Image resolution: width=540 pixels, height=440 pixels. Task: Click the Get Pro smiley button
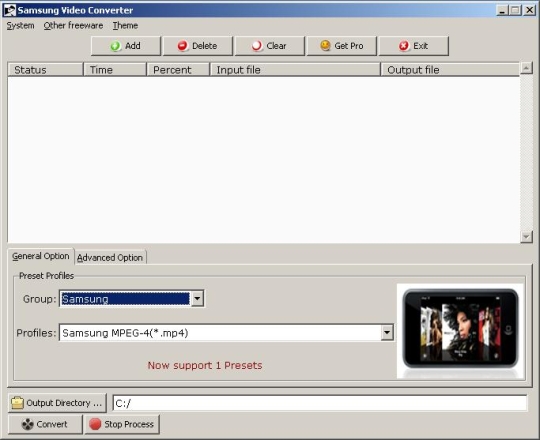(342, 46)
